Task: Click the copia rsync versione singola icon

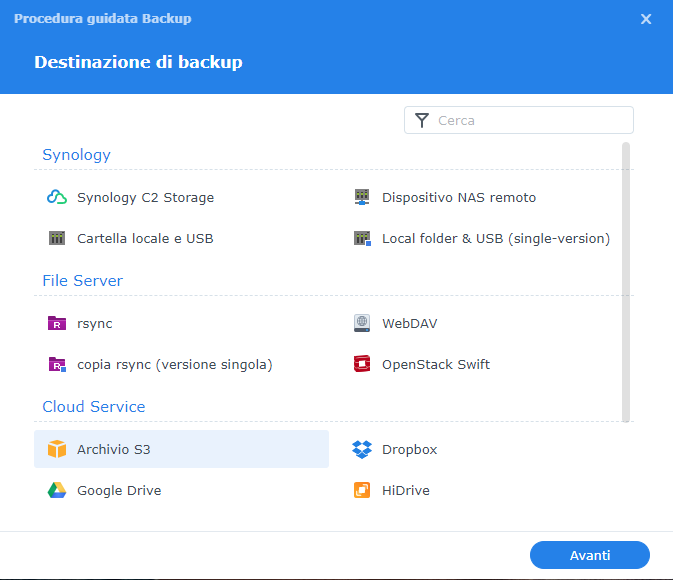Action: click(x=57, y=364)
